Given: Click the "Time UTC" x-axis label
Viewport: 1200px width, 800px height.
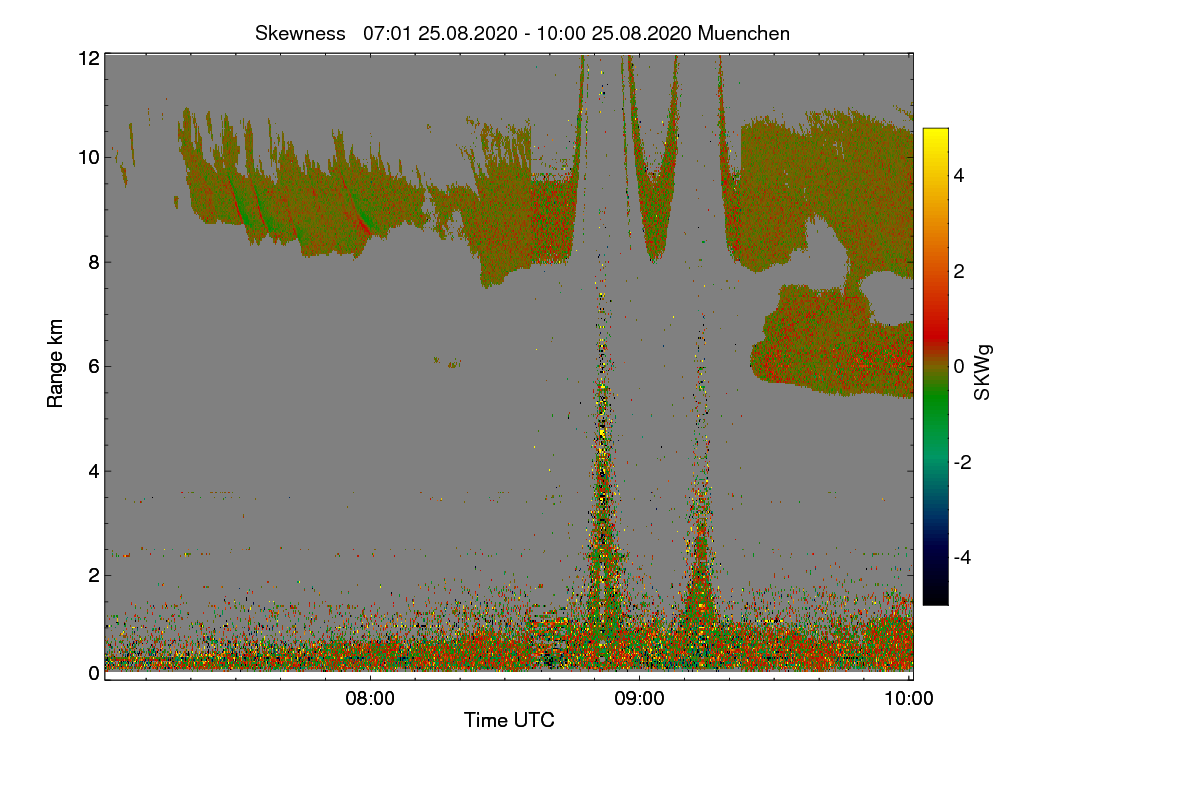Looking at the screenshot, I should pos(509,719).
